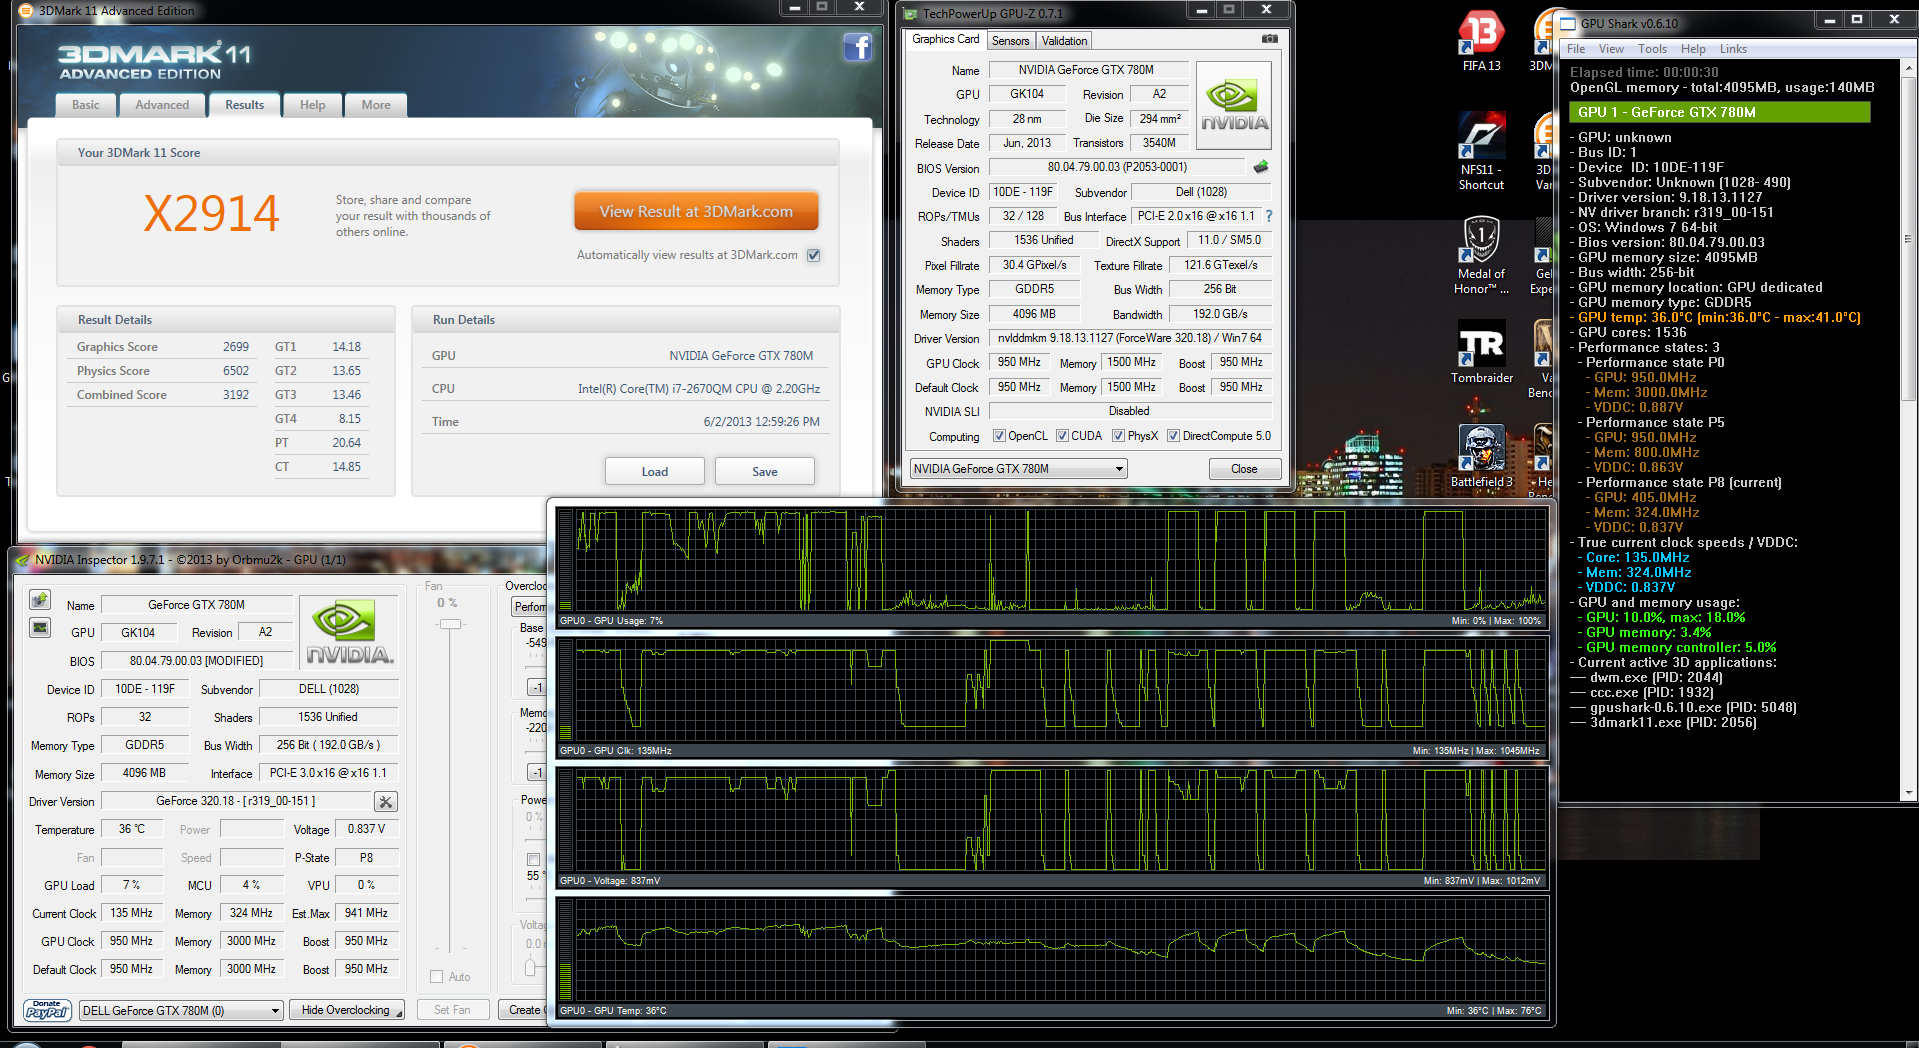The image size is (1919, 1048).
Task: Open the Help tab in 3DMark 11
Action: (313, 105)
